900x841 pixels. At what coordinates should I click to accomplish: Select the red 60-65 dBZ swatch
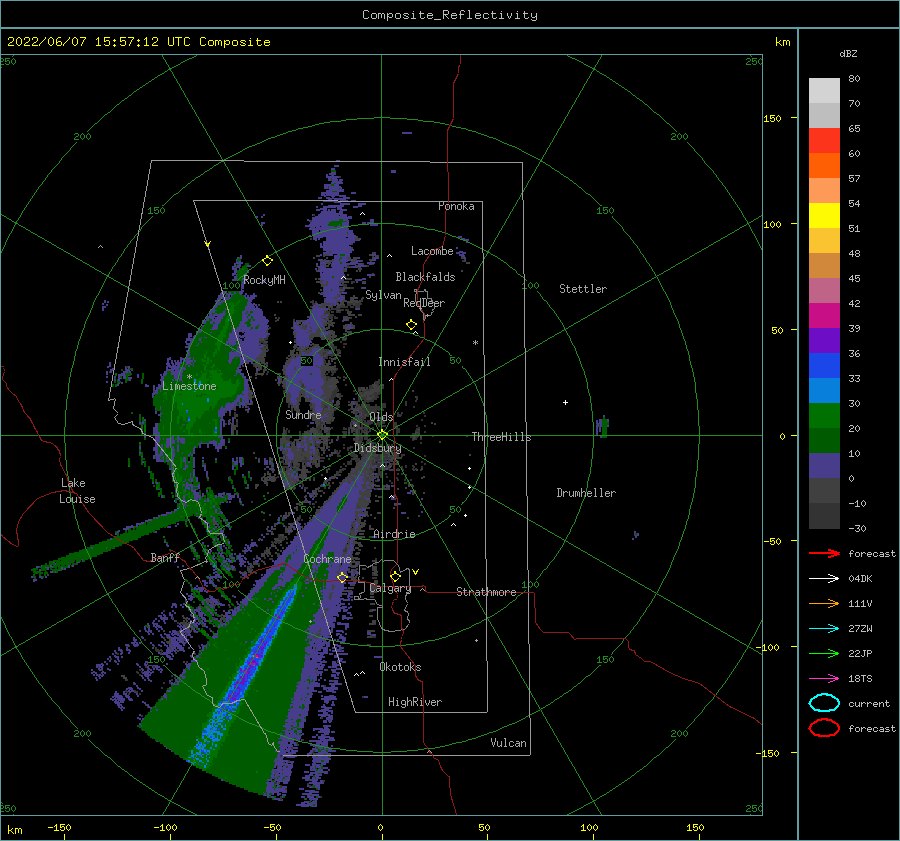824,141
